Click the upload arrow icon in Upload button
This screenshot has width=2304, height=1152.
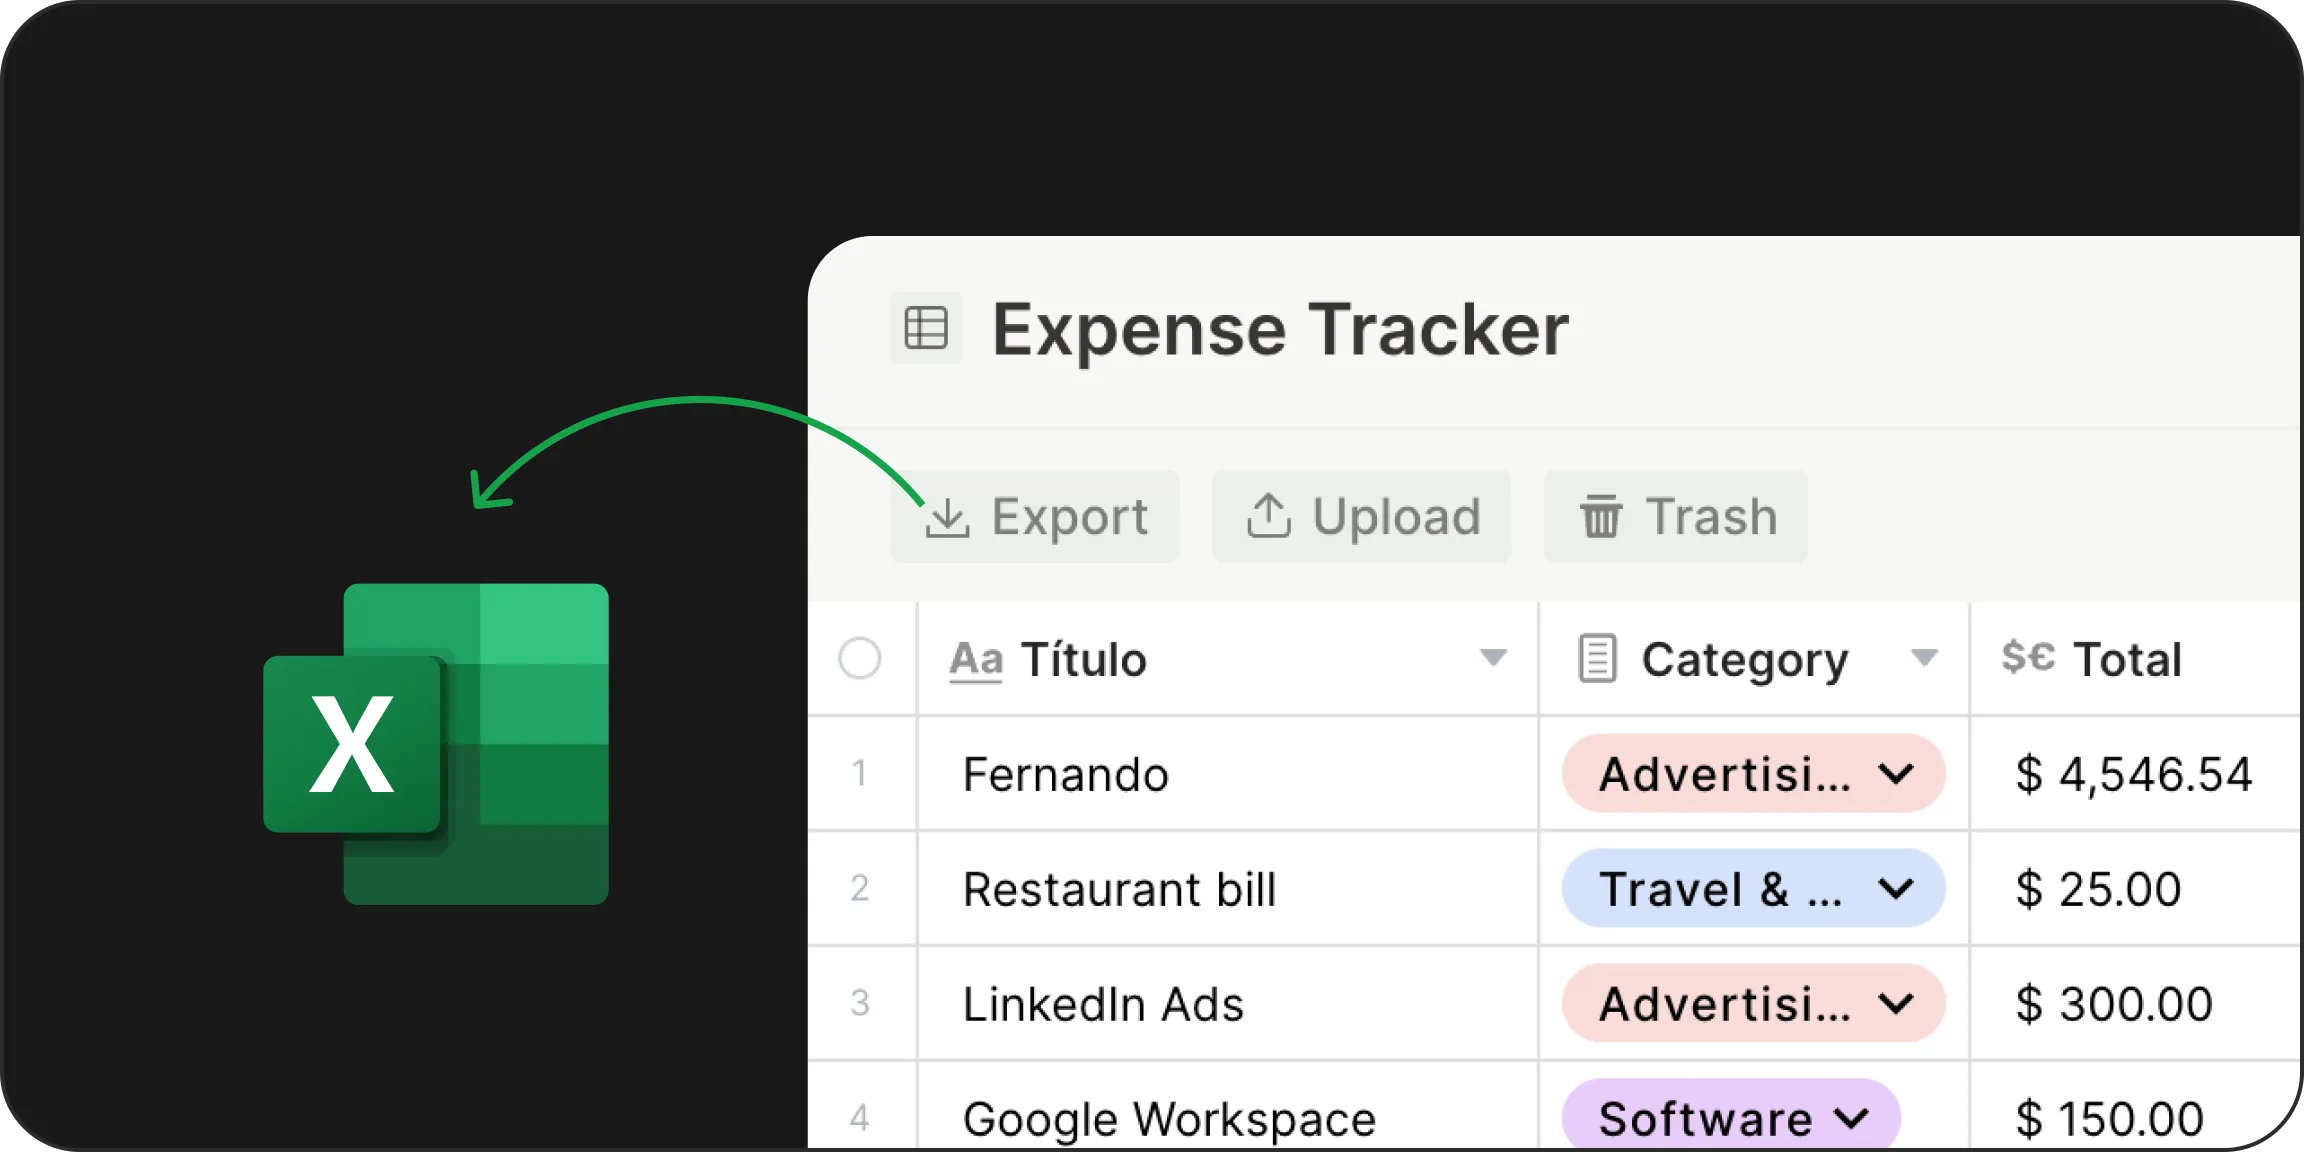[x=1268, y=516]
